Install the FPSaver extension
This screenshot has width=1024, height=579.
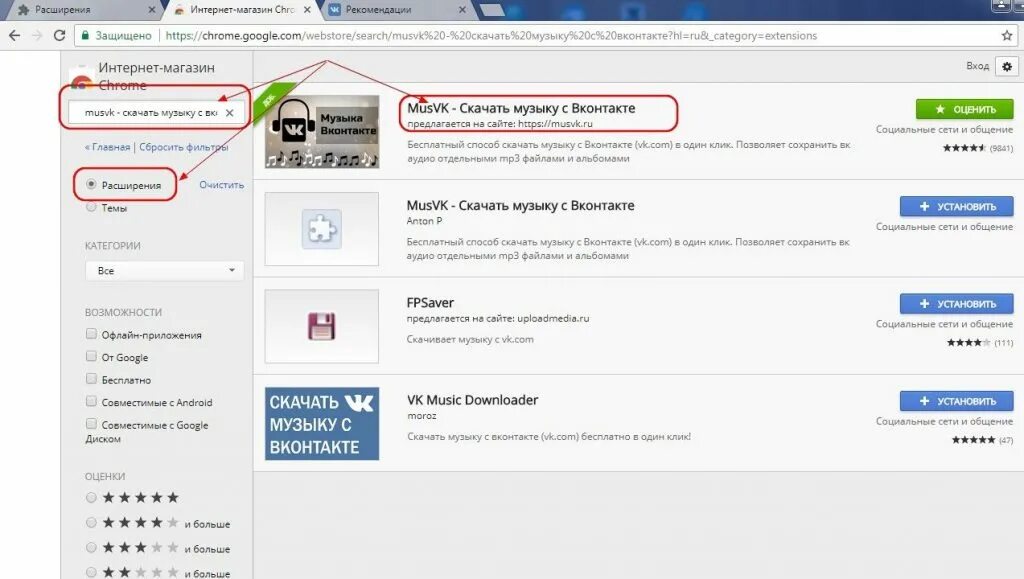click(x=957, y=304)
